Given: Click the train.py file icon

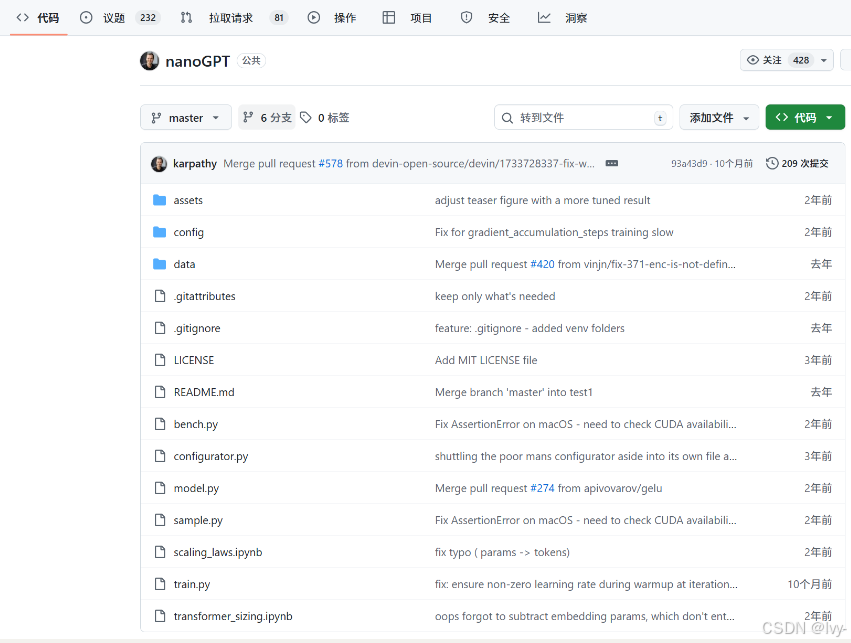Looking at the screenshot, I should (160, 584).
